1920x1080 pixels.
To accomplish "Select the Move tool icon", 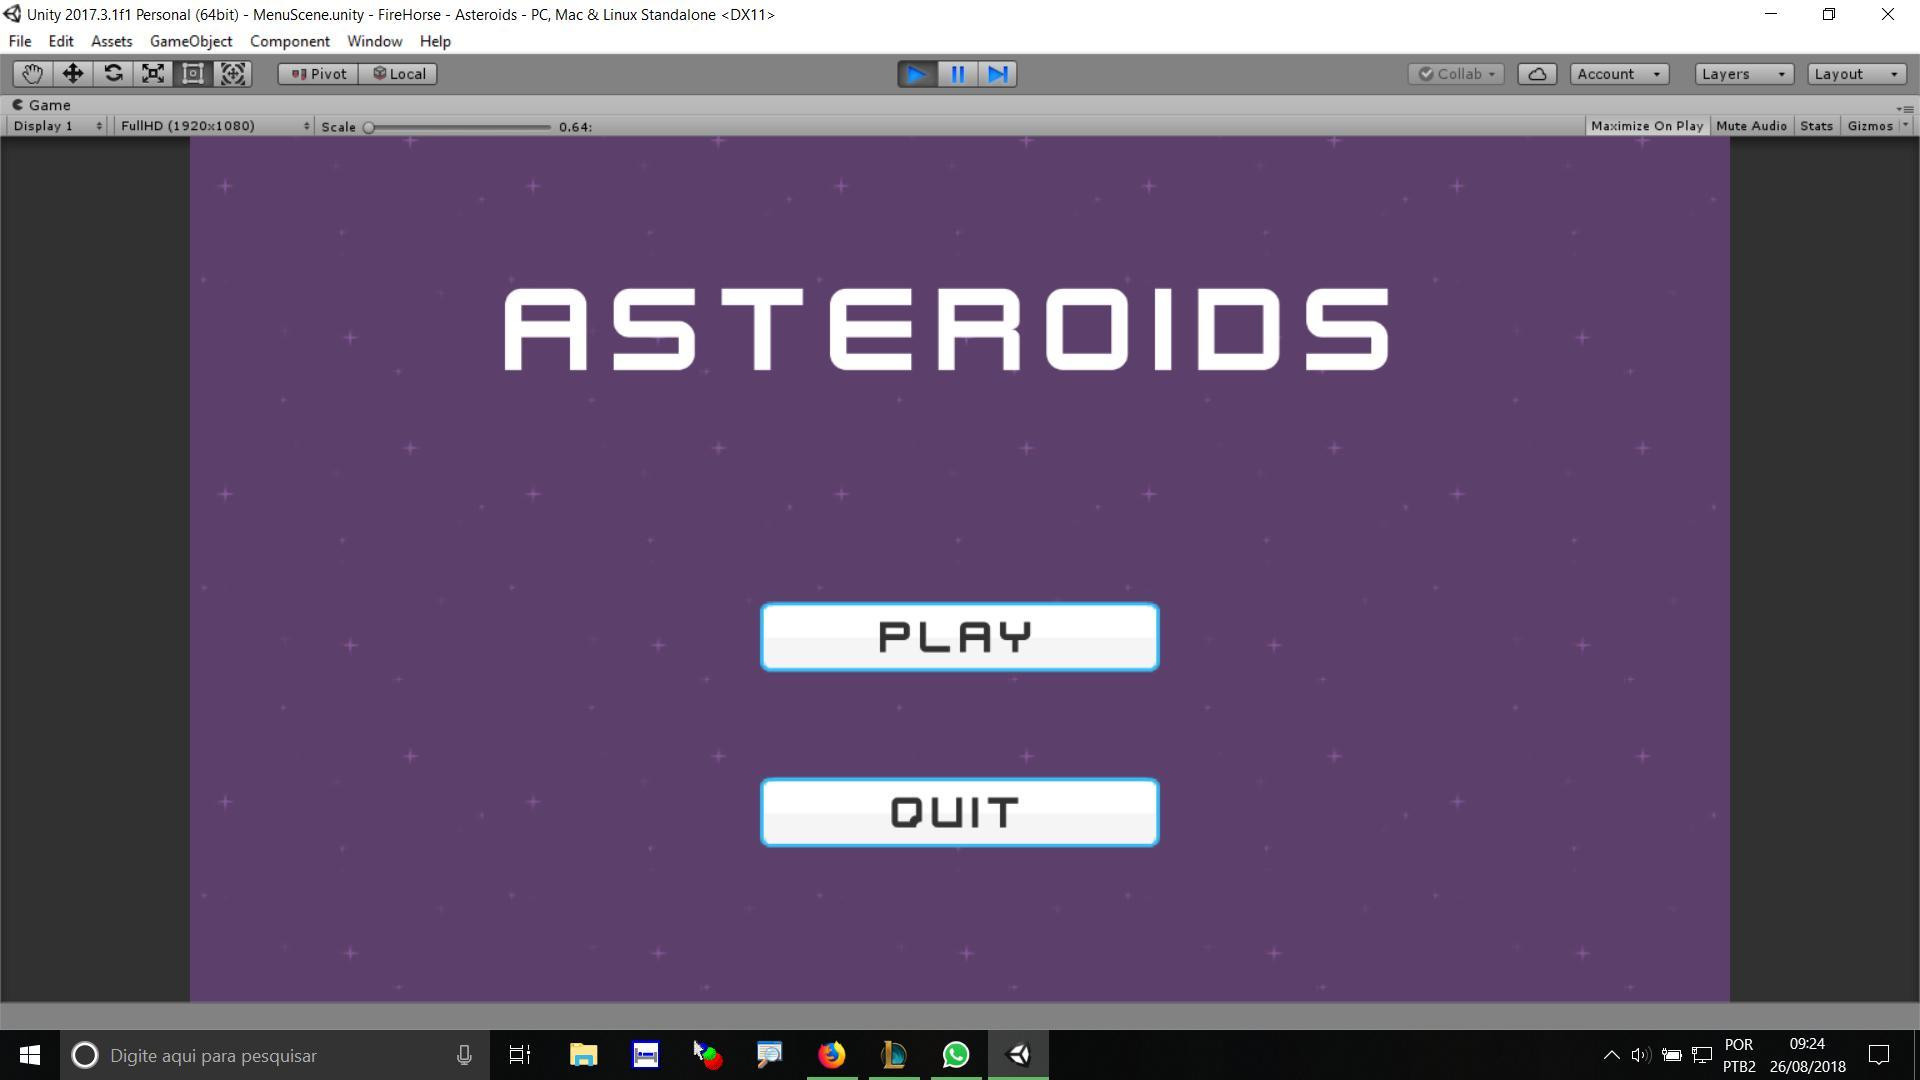I will coord(72,74).
